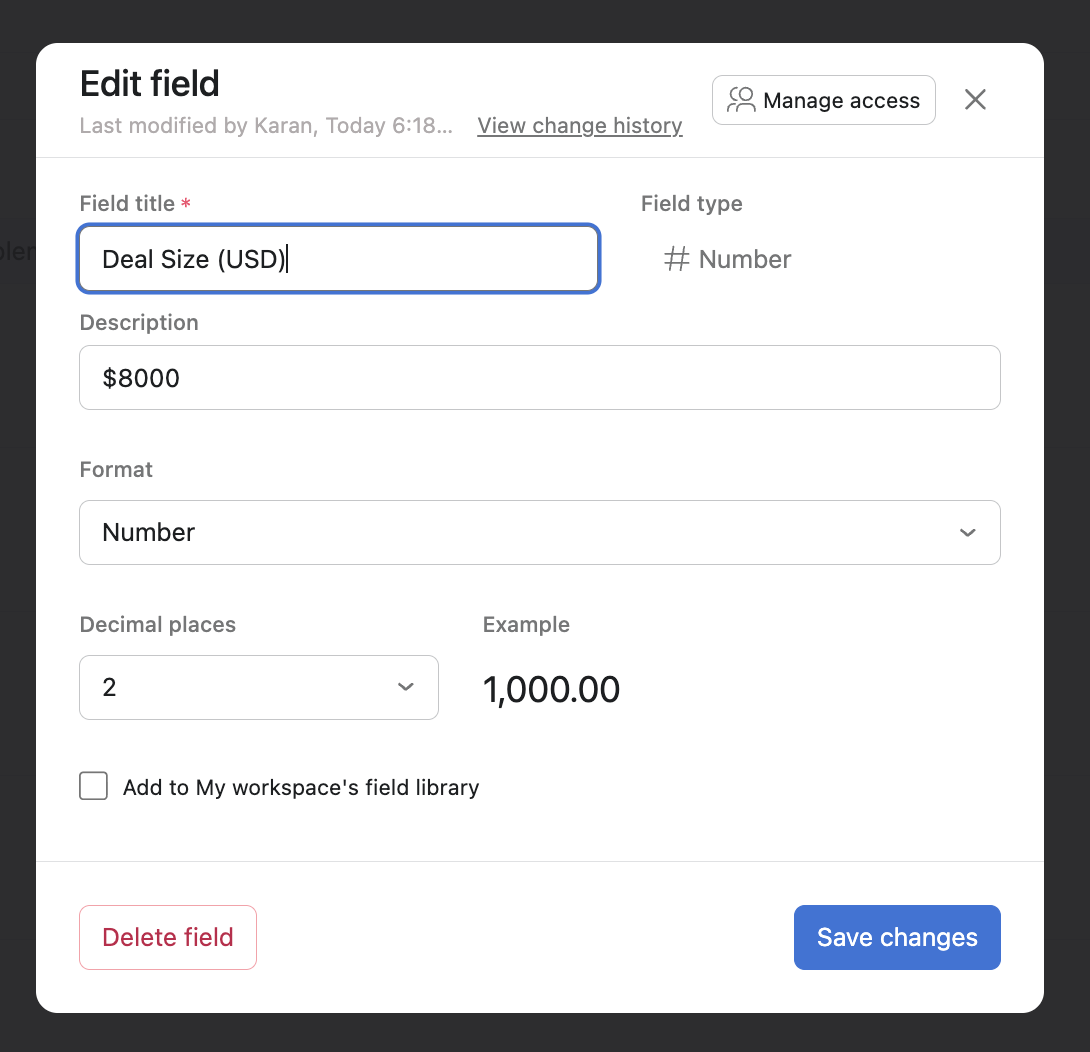Open the Decimal places dropdown set to 2
The image size is (1090, 1052).
click(258, 687)
